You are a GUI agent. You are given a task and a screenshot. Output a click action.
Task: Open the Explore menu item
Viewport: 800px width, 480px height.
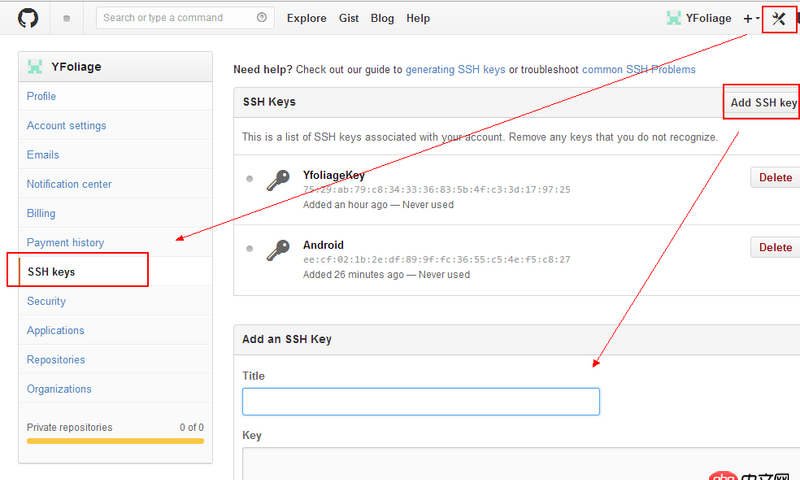(x=306, y=18)
